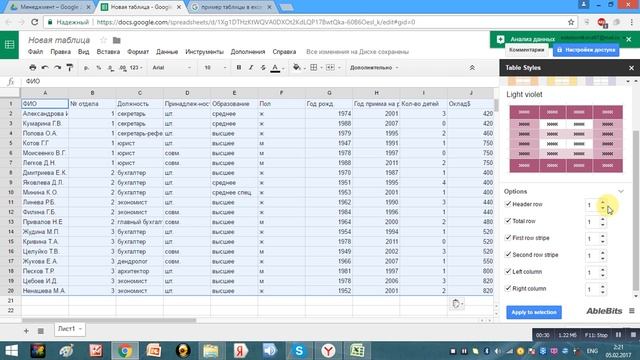Redo the last action
This screenshot has height=360, width=640.
tap(57, 67)
